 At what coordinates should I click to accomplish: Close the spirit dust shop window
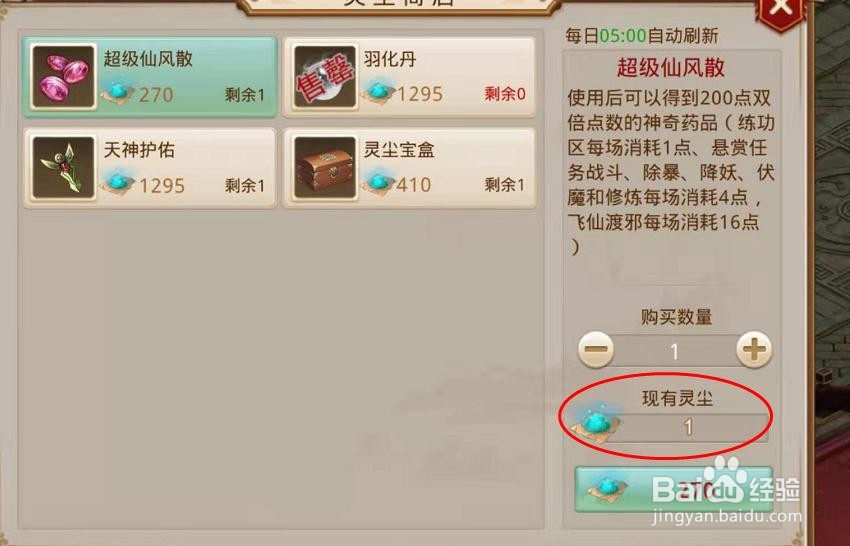pos(781,12)
